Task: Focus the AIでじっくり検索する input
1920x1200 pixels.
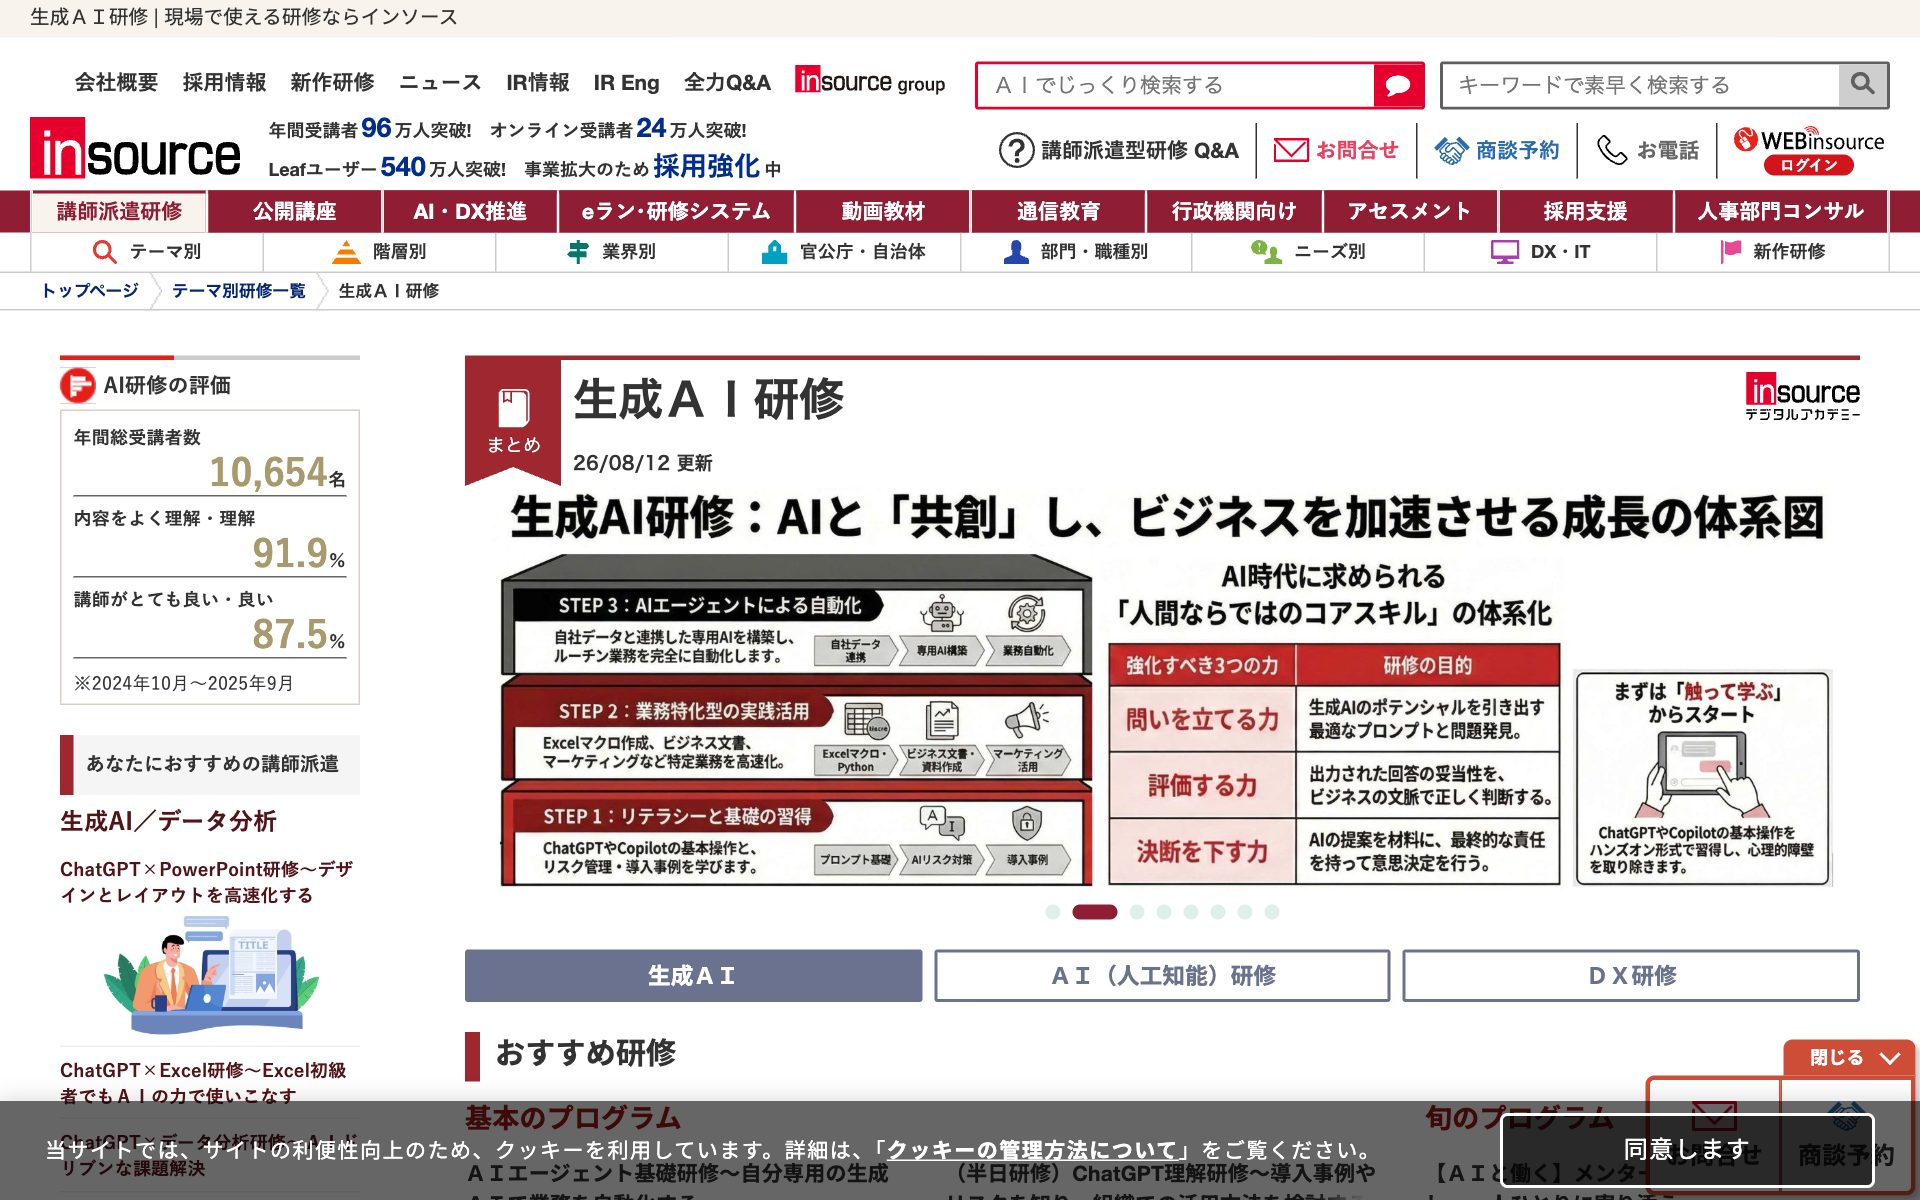Action: pos(1175,85)
